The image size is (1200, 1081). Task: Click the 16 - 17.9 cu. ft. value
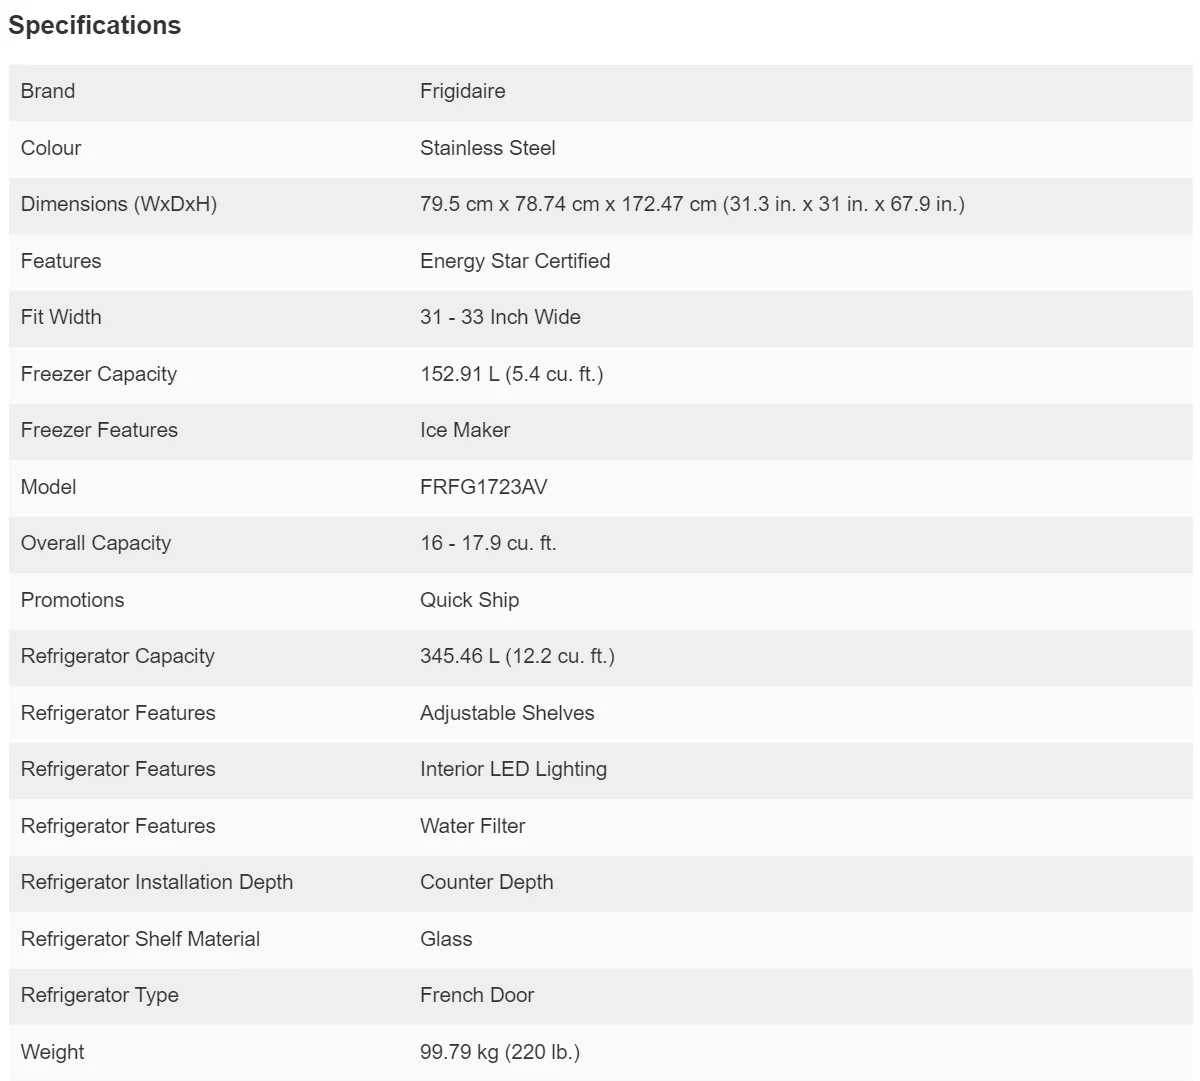pos(488,543)
